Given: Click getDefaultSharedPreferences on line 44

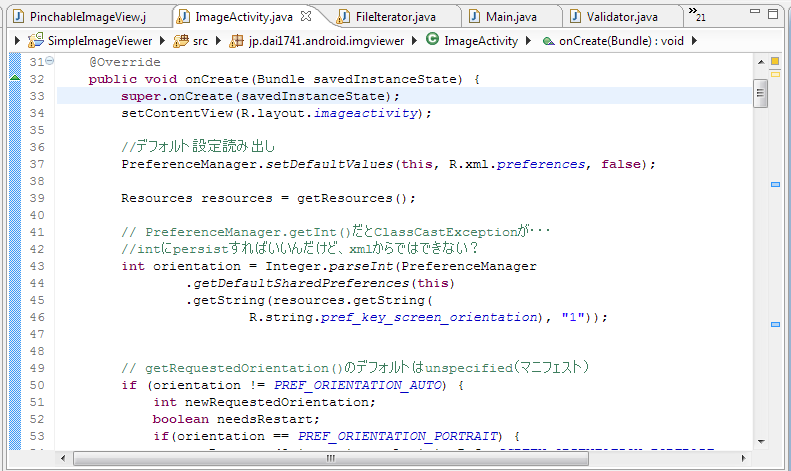Looking at the screenshot, I should click(301, 283).
